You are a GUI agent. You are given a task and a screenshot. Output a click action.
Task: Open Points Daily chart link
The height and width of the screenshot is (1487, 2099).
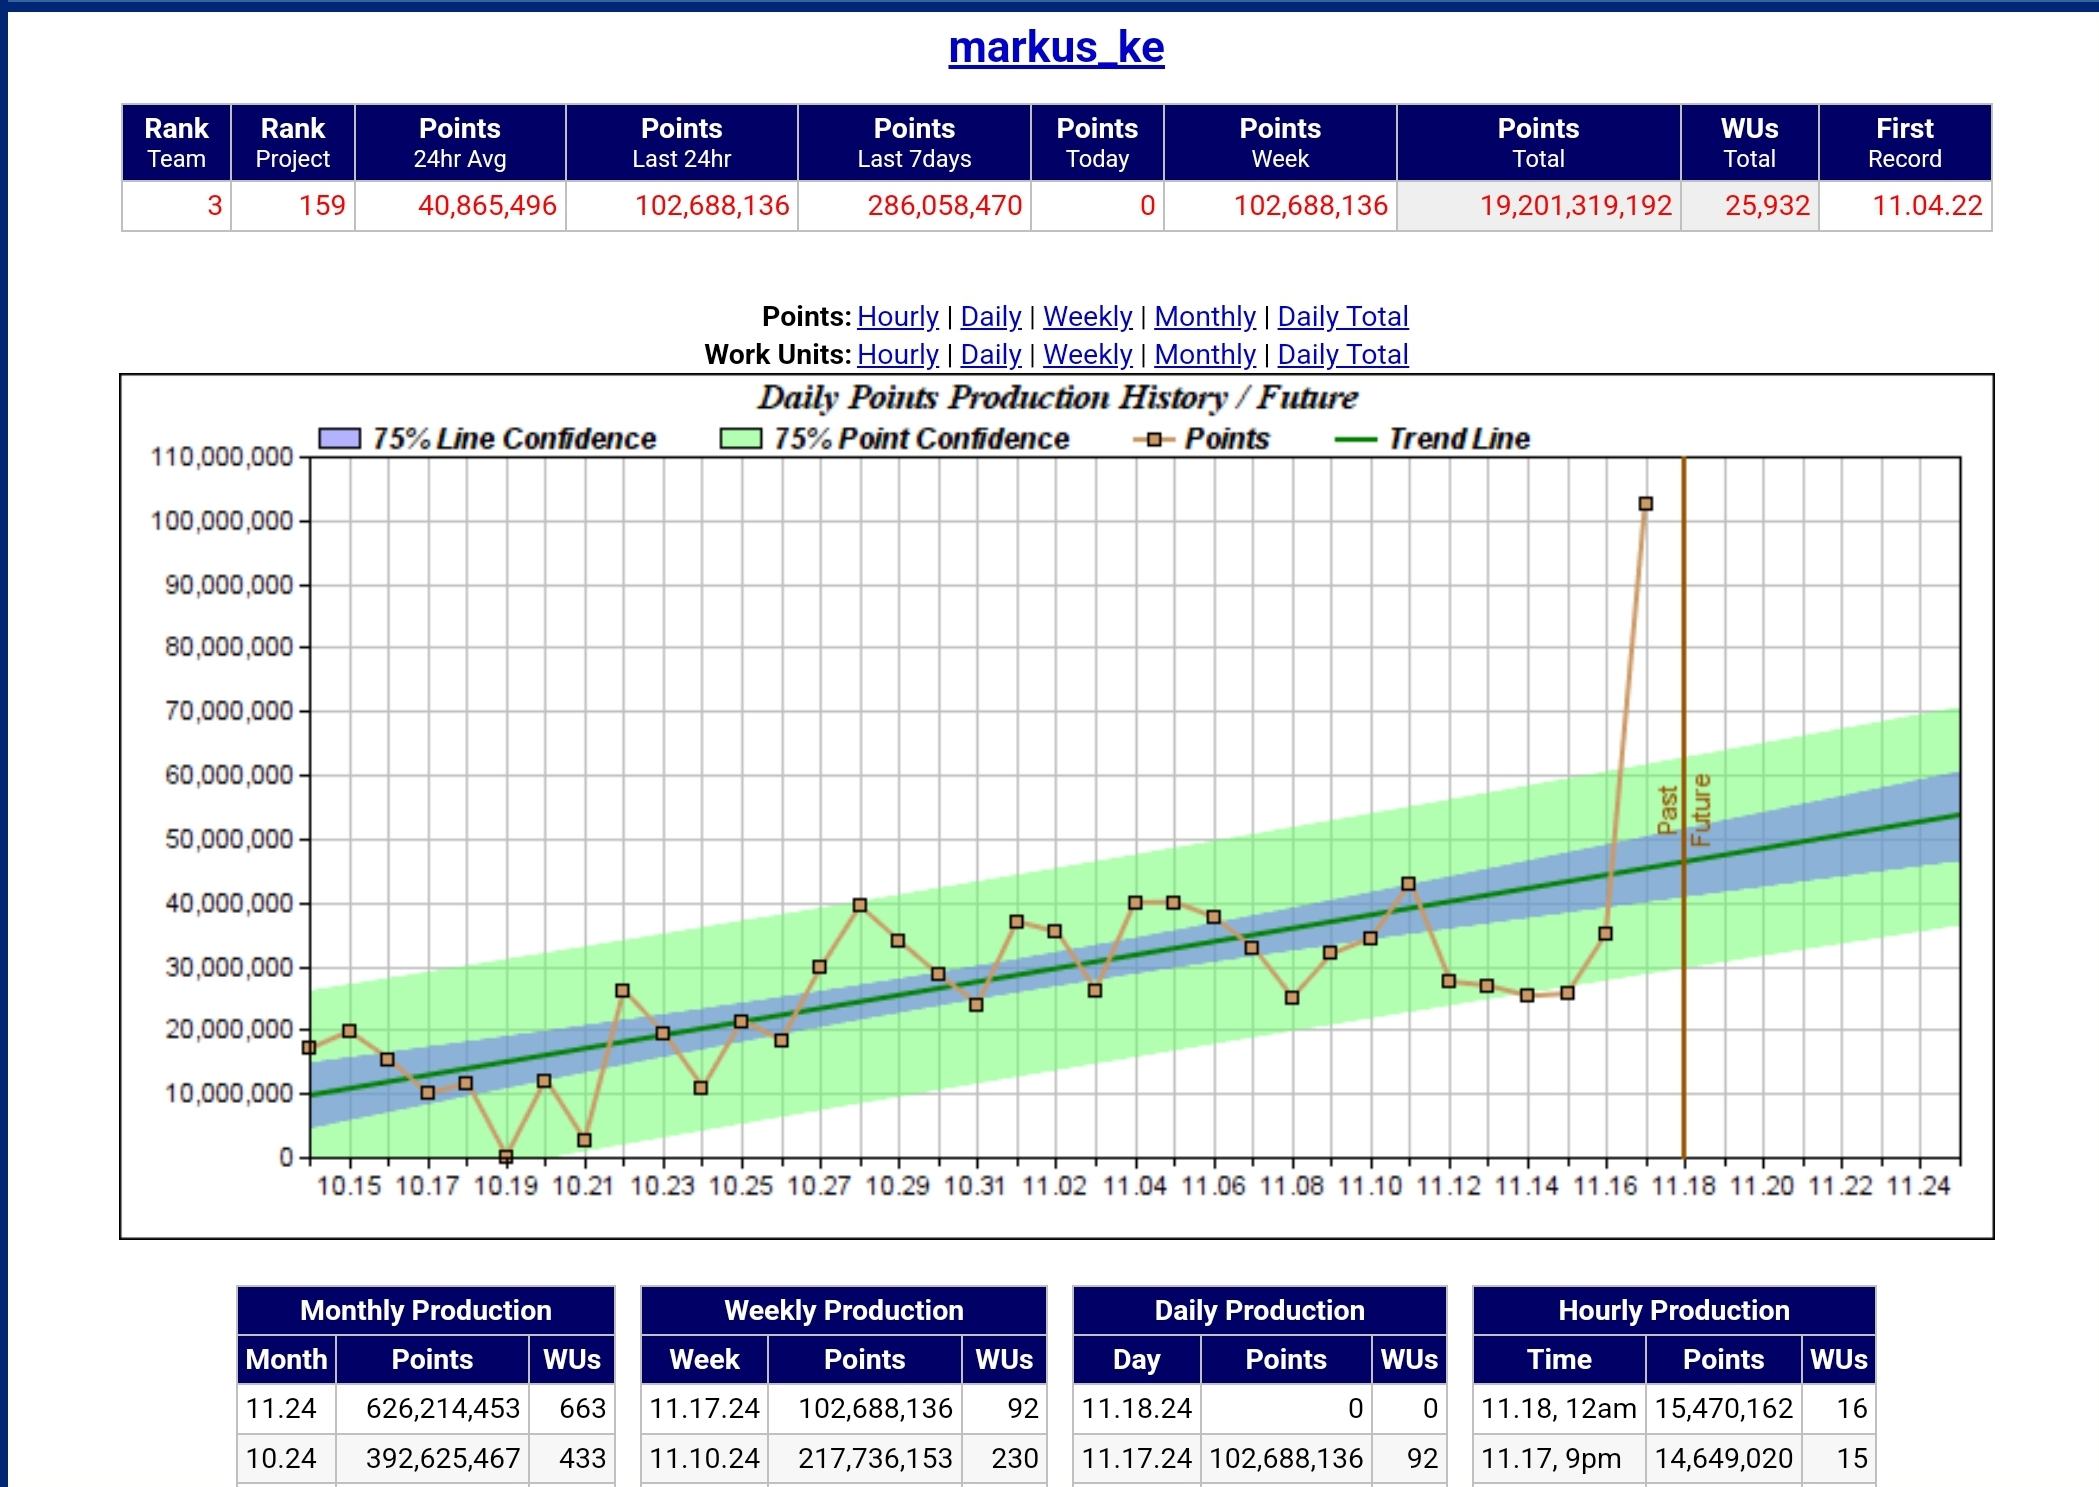(x=990, y=316)
